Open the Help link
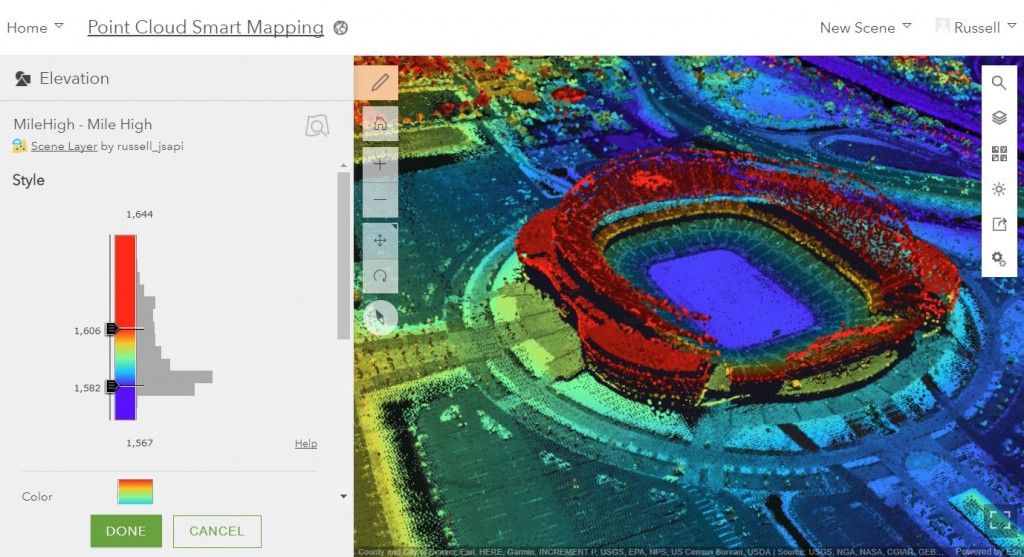This screenshot has width=1024, height=557. (306, 443)
